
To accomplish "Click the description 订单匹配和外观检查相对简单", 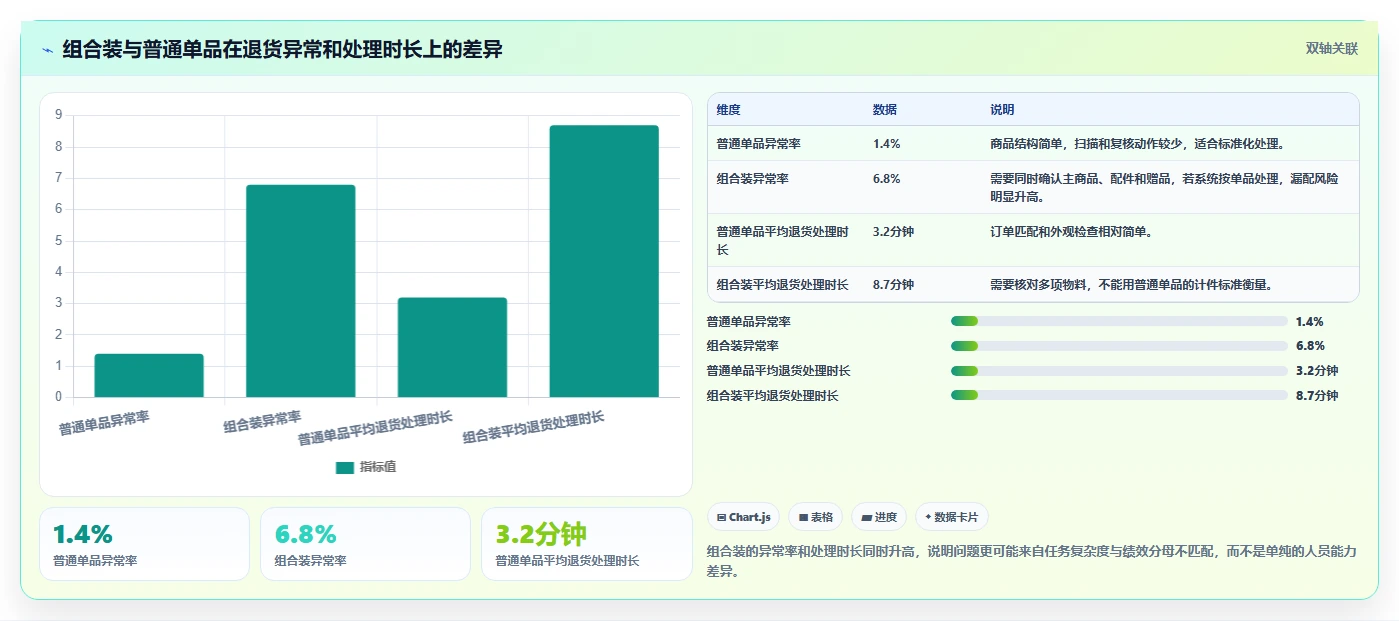I will (1071, 232).
